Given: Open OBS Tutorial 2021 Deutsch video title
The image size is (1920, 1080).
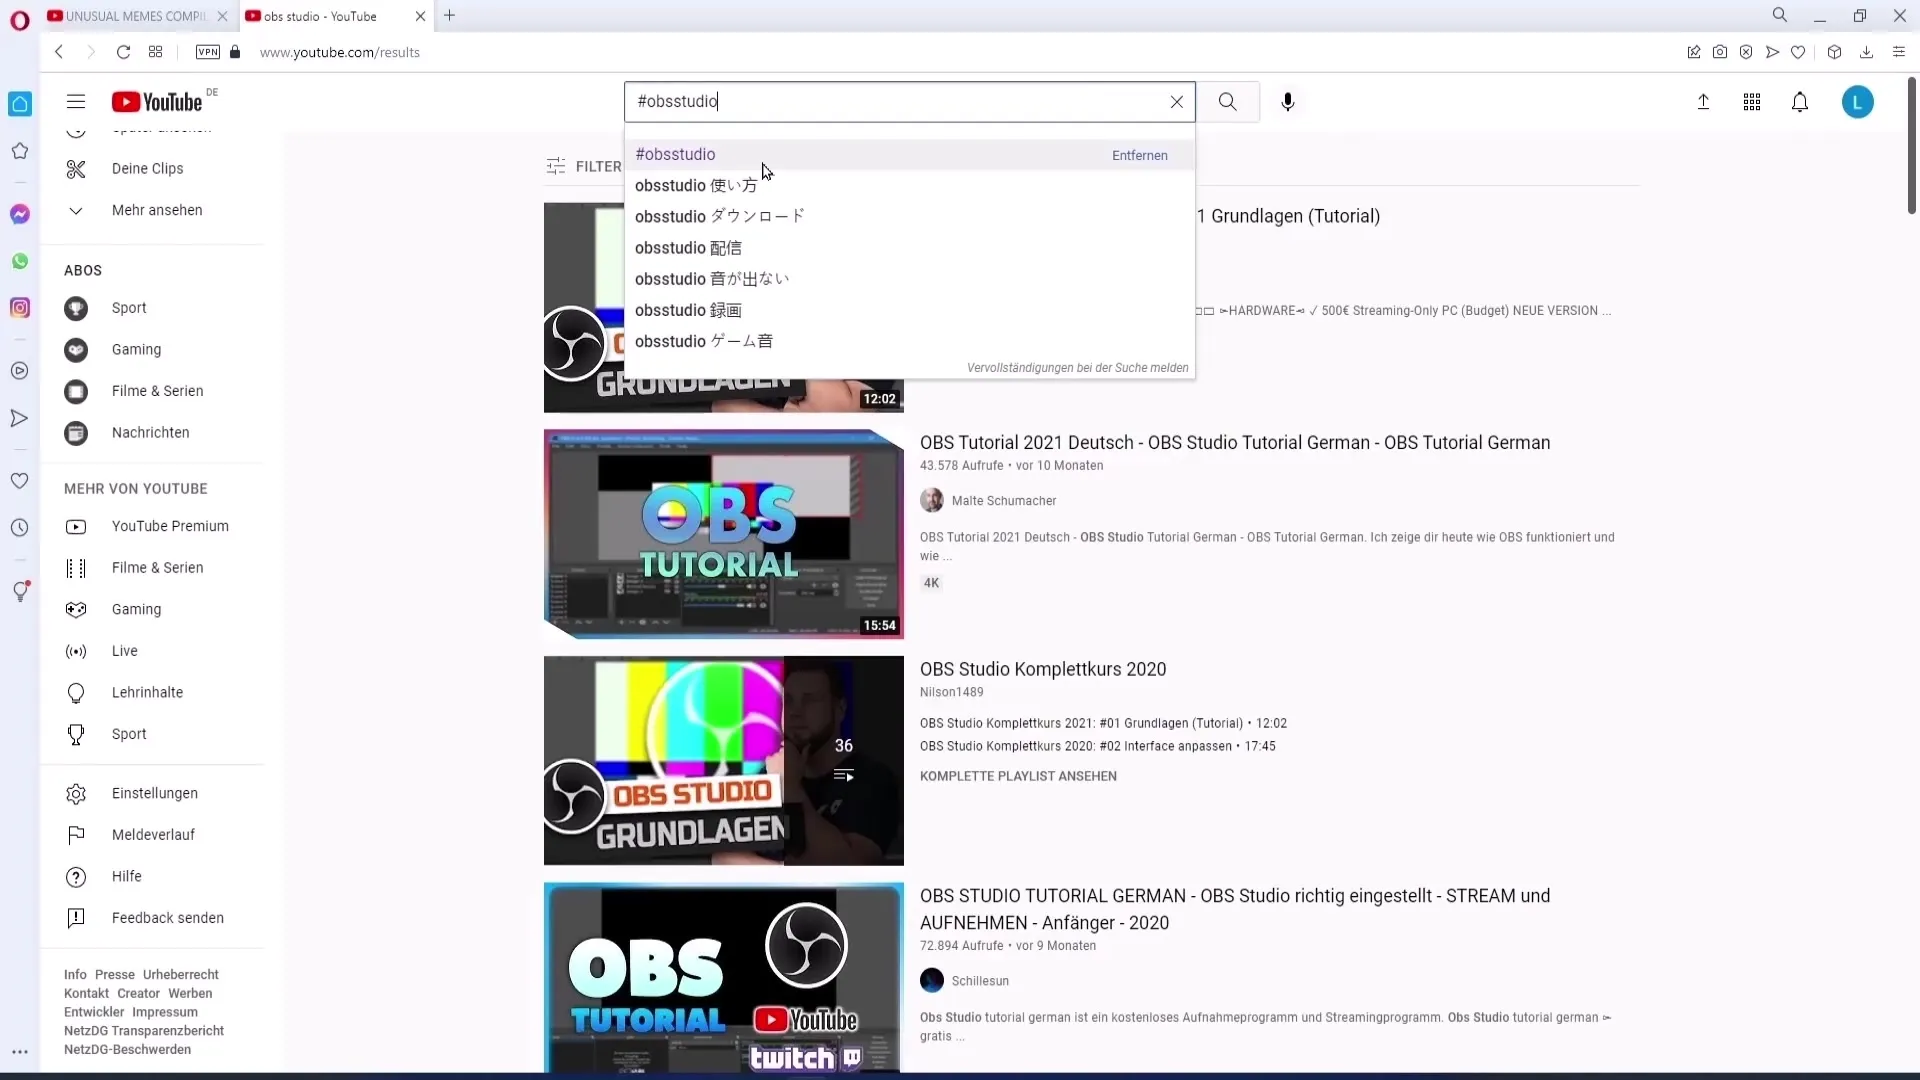Looking at the screenshot, I should coord(1235,443).
